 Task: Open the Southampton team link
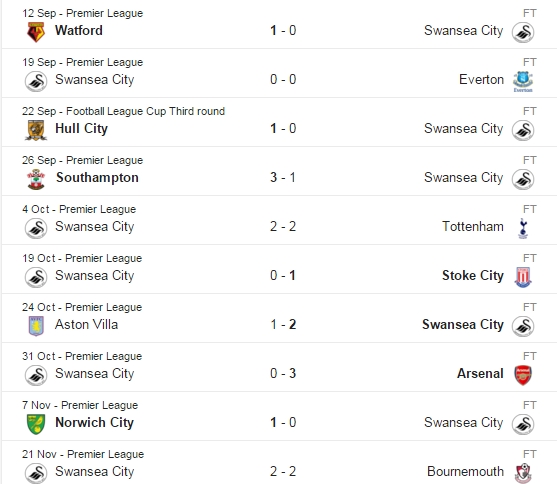click(x=97, y=177)
